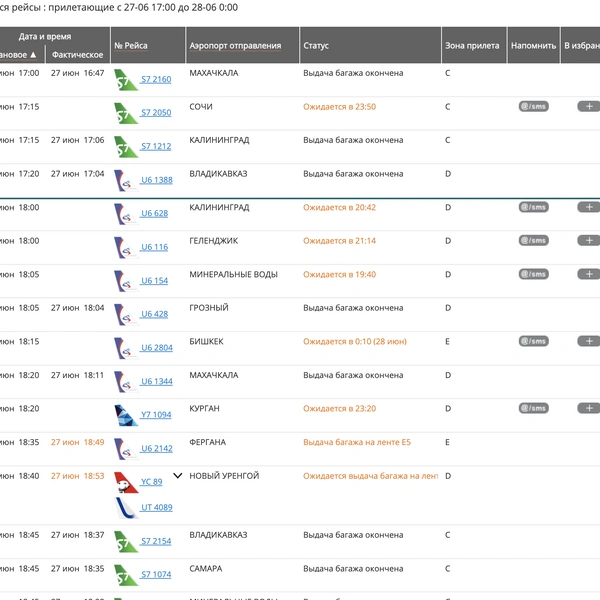Add Минеральные Воды flight U6 154 to favorites
Image resolution: width=600 pixels, height=600 pixels.
pos(589,274)
